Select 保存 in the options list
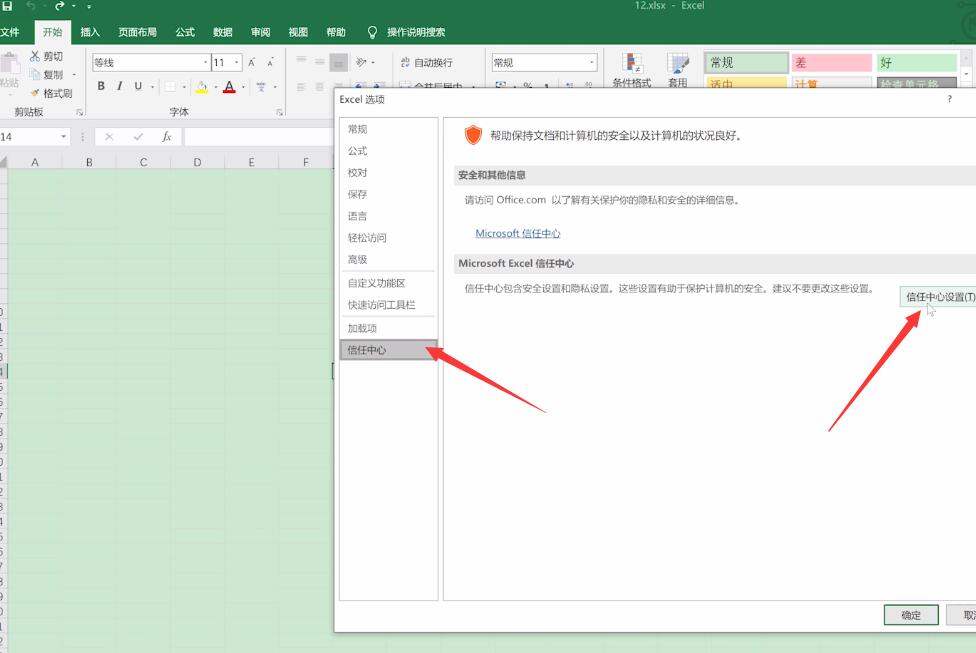 click(388, 194)
